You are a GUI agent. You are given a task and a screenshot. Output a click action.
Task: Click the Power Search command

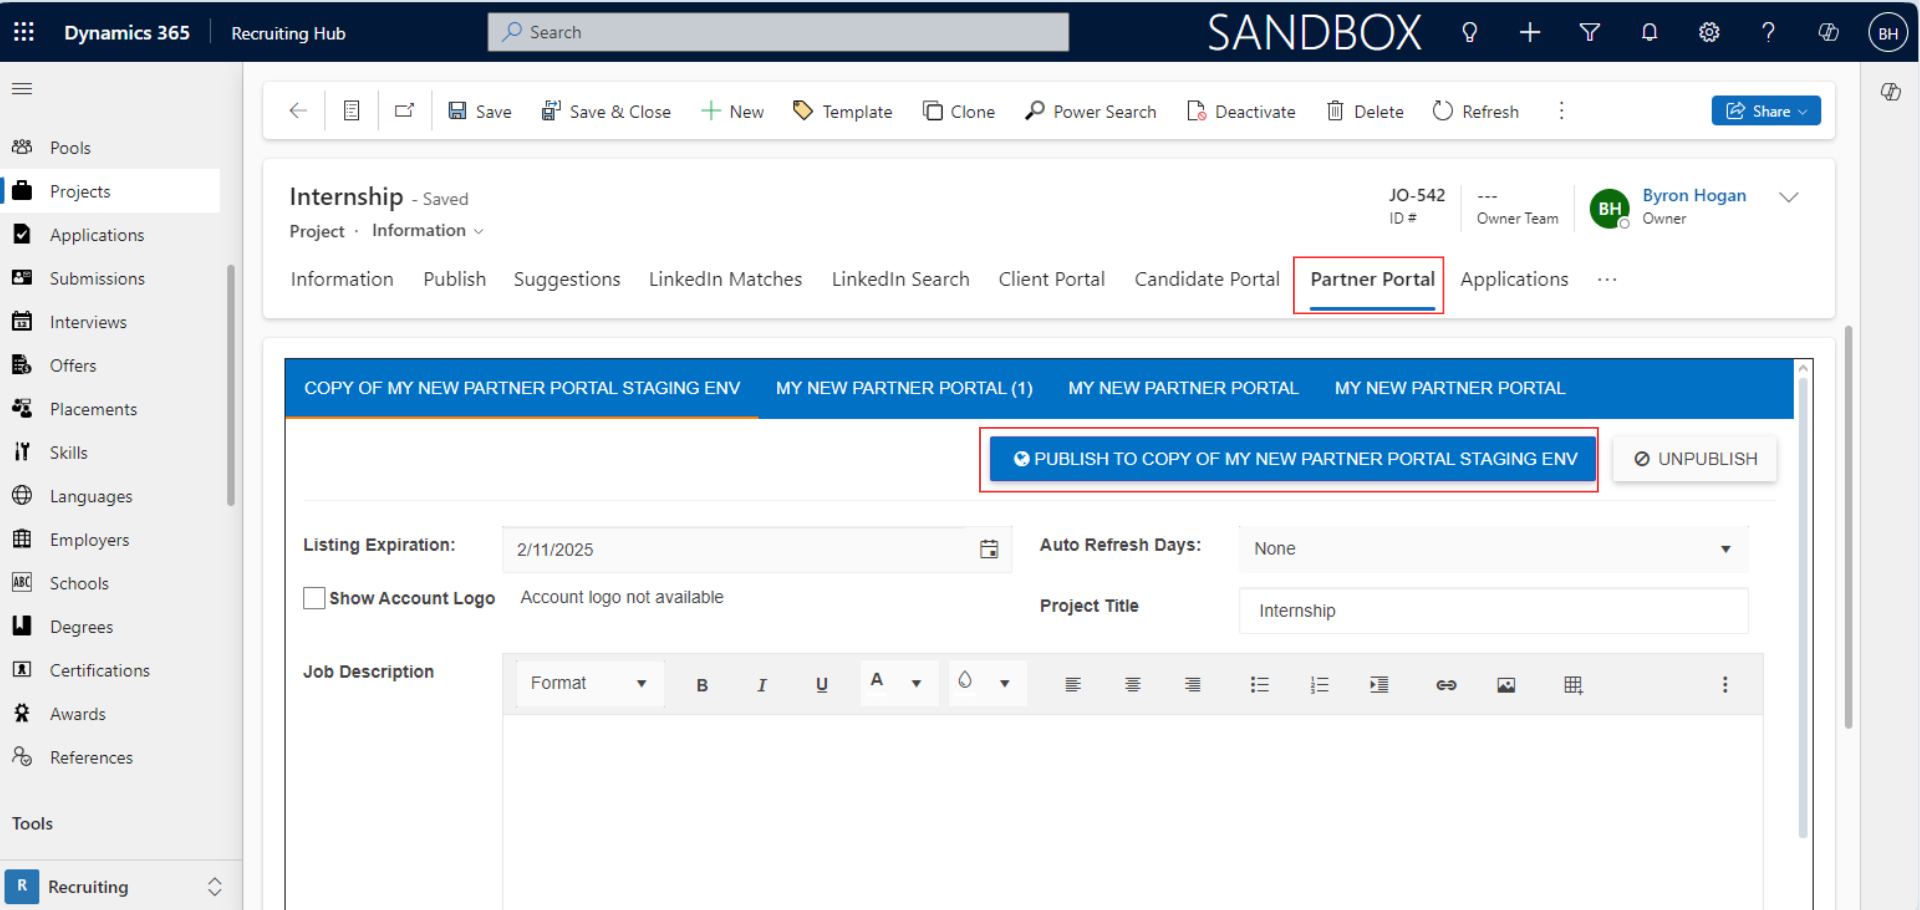[1090, 111]
